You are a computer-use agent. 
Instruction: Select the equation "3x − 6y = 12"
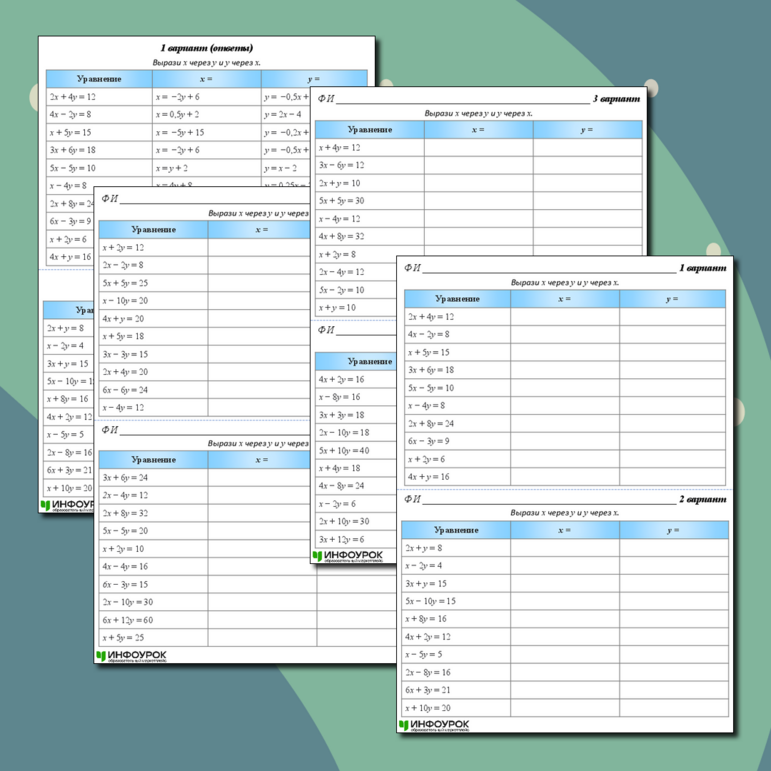click(x=341, y=165)
